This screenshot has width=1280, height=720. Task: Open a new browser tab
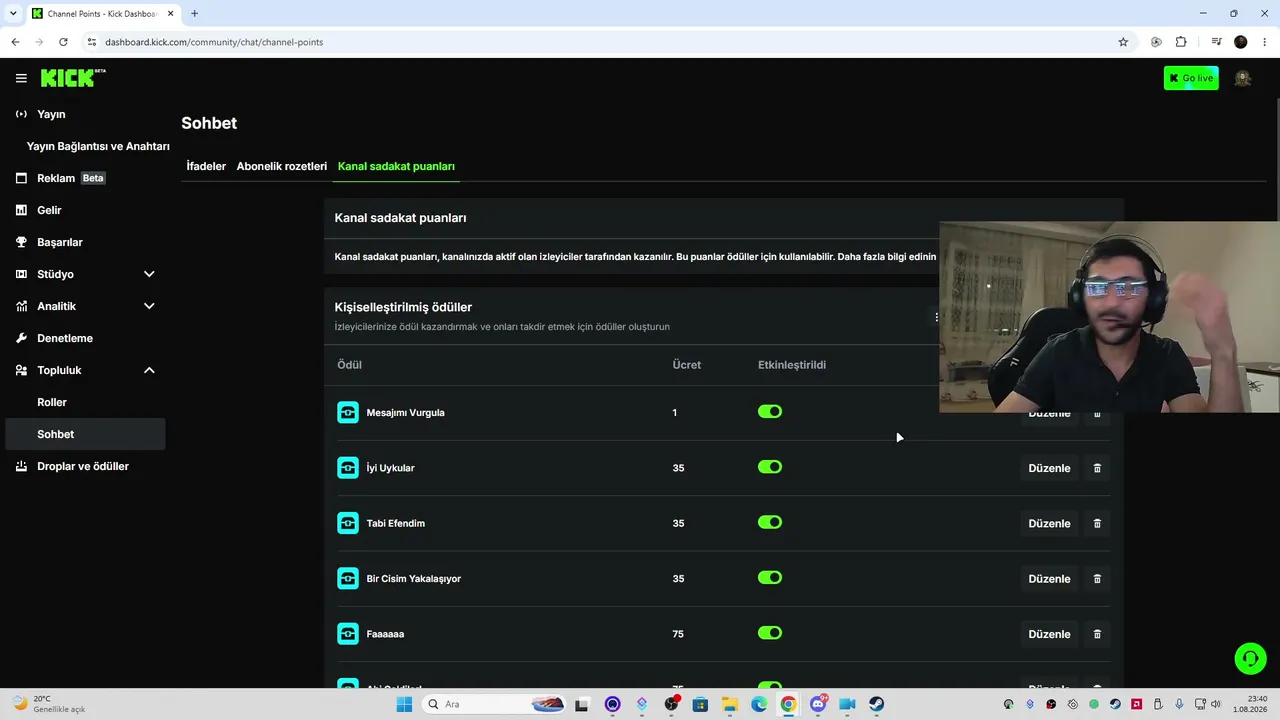tap(194, 14)
